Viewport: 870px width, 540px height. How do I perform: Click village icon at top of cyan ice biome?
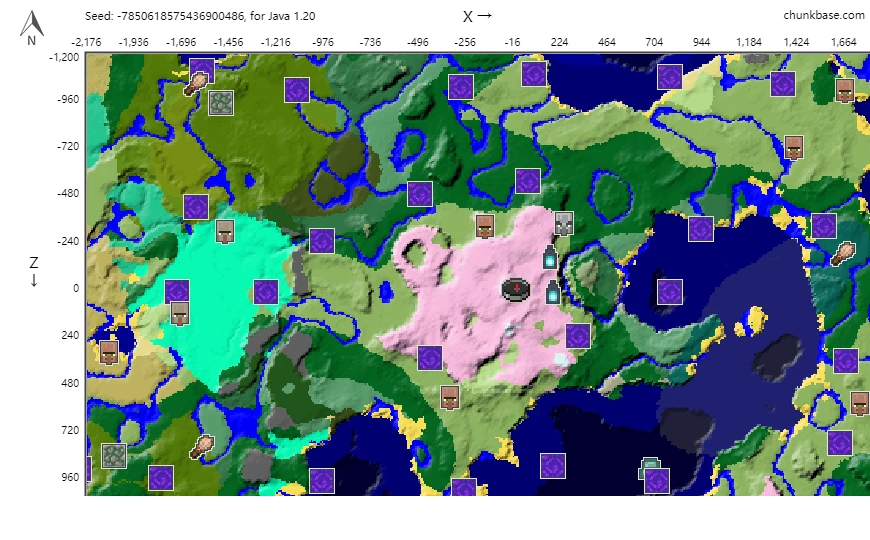pyautogui.click(x=225, y=231)
